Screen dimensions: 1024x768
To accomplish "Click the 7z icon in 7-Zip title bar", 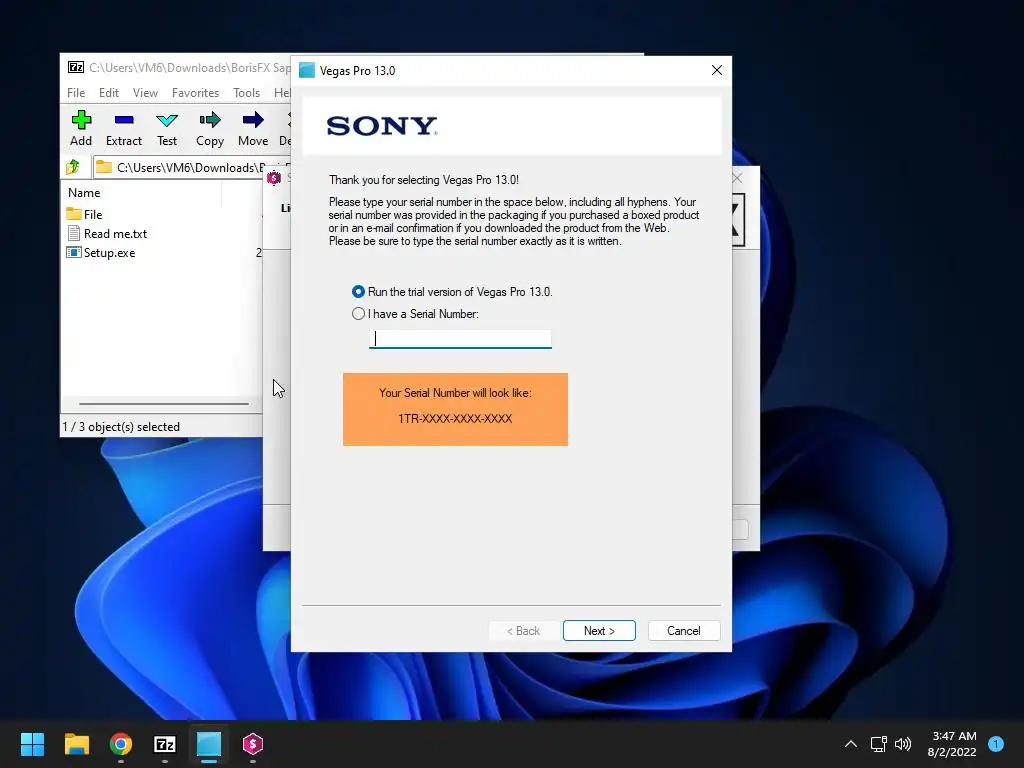I will coord(76,67).
